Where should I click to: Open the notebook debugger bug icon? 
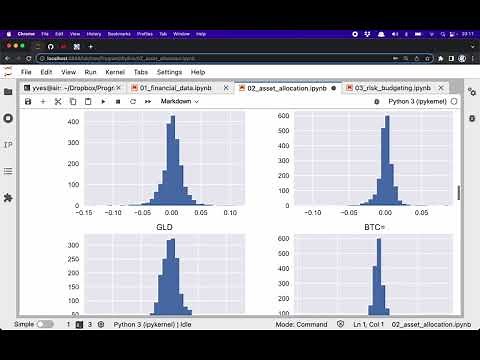pyautogui.click(x=377, y=102)
